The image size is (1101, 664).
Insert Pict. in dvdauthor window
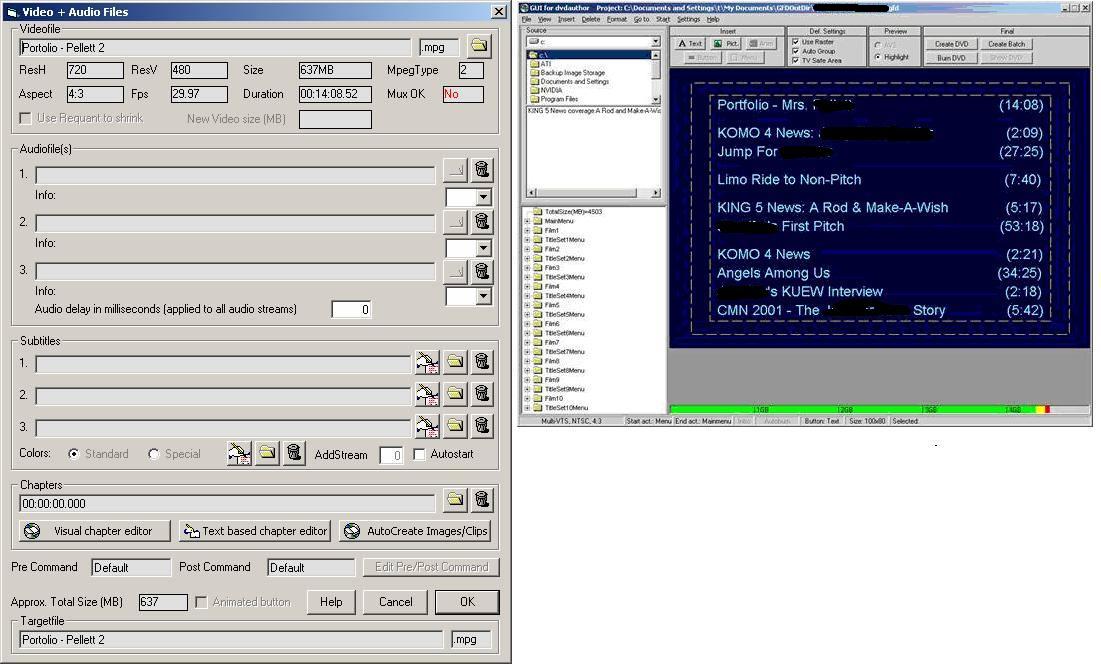click(726, 44)
